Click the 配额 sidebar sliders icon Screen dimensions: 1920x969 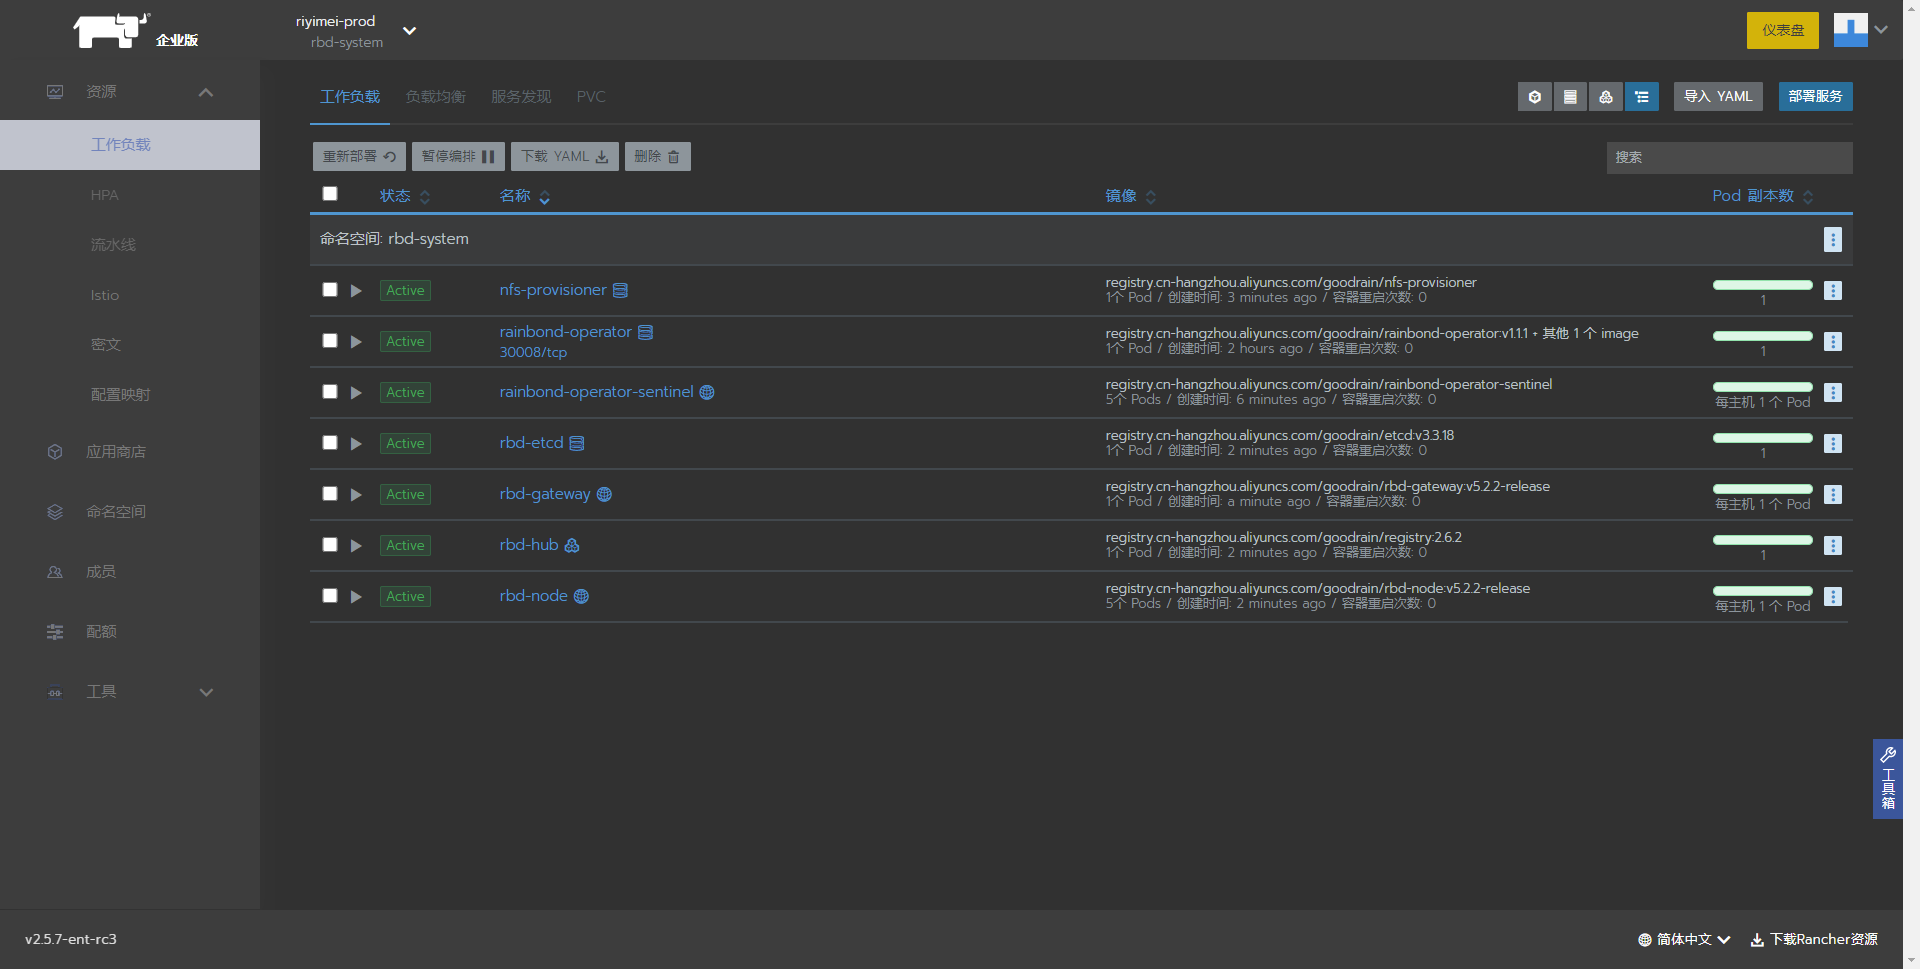click(55, 632)
